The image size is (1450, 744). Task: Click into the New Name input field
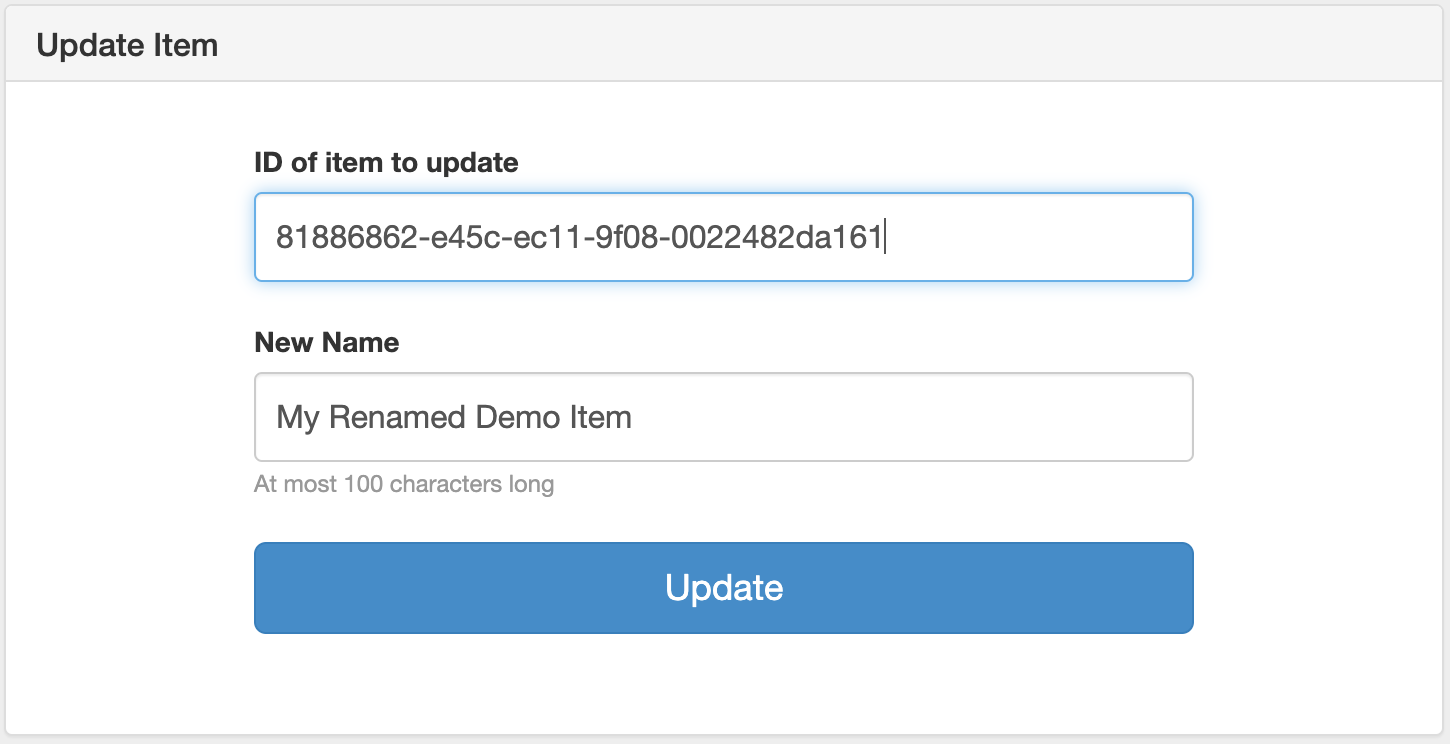(723, 417)
